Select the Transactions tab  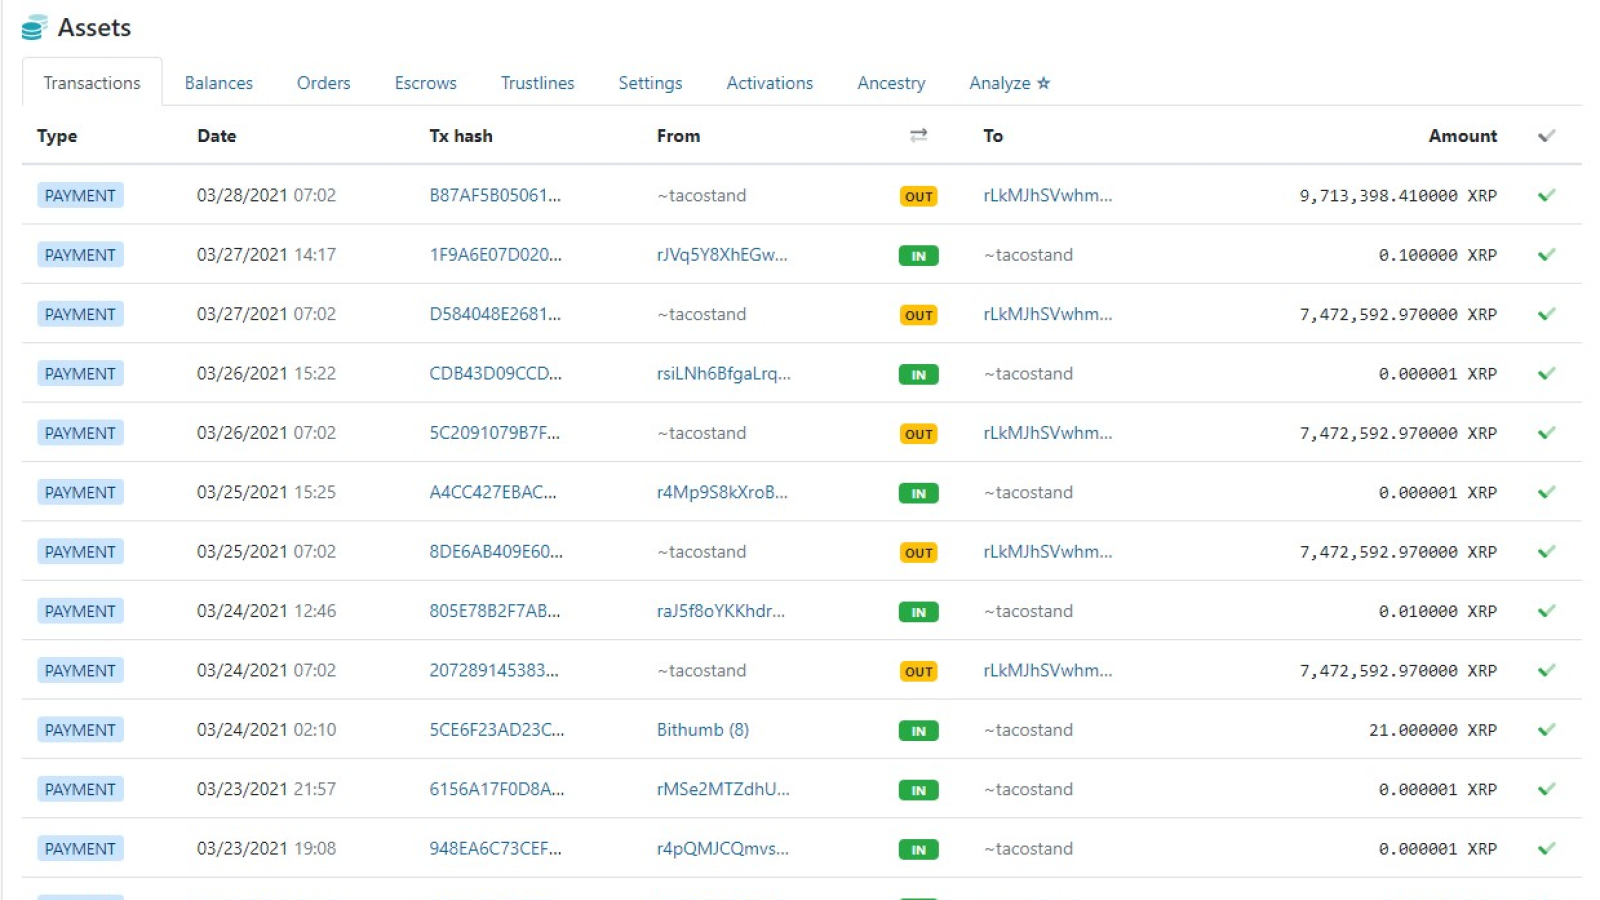tap(92, 83)
